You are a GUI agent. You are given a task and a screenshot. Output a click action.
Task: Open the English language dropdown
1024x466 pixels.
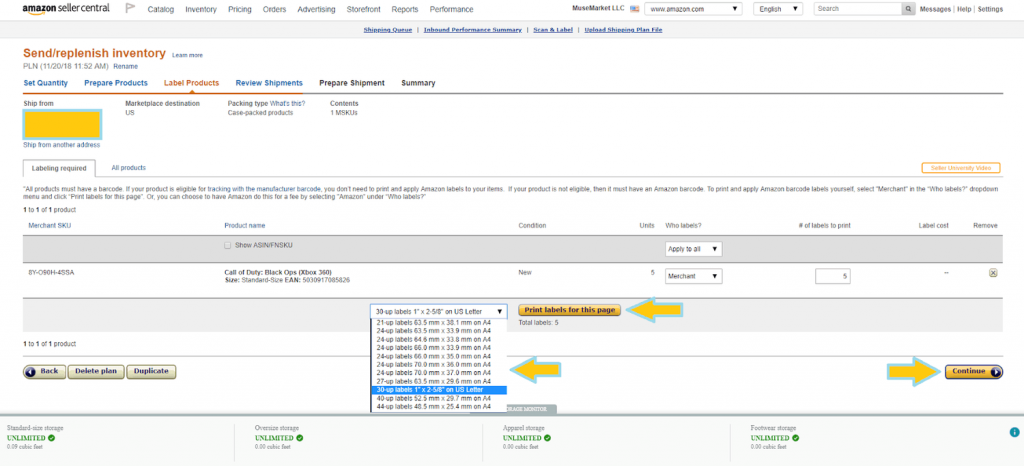[x=778, y=9]
